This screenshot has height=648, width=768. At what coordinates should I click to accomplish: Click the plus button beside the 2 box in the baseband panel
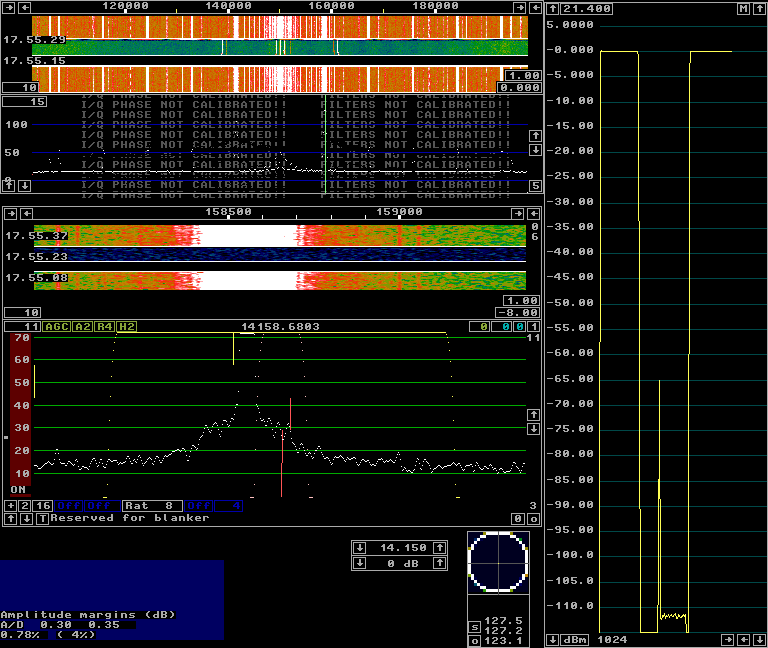coord(10,505)
